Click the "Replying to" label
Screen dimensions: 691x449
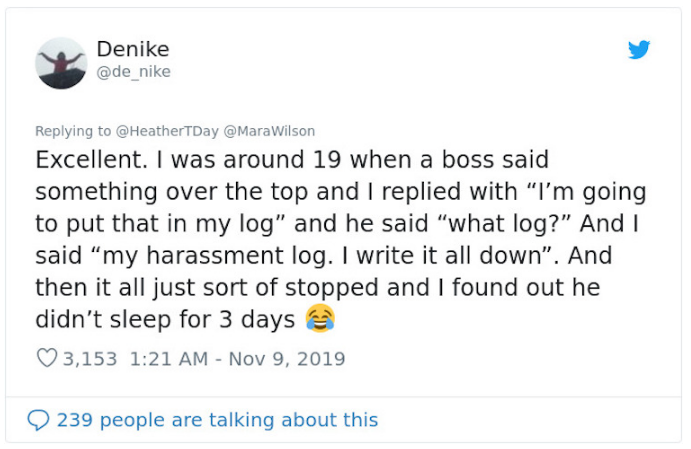[73, 132]
